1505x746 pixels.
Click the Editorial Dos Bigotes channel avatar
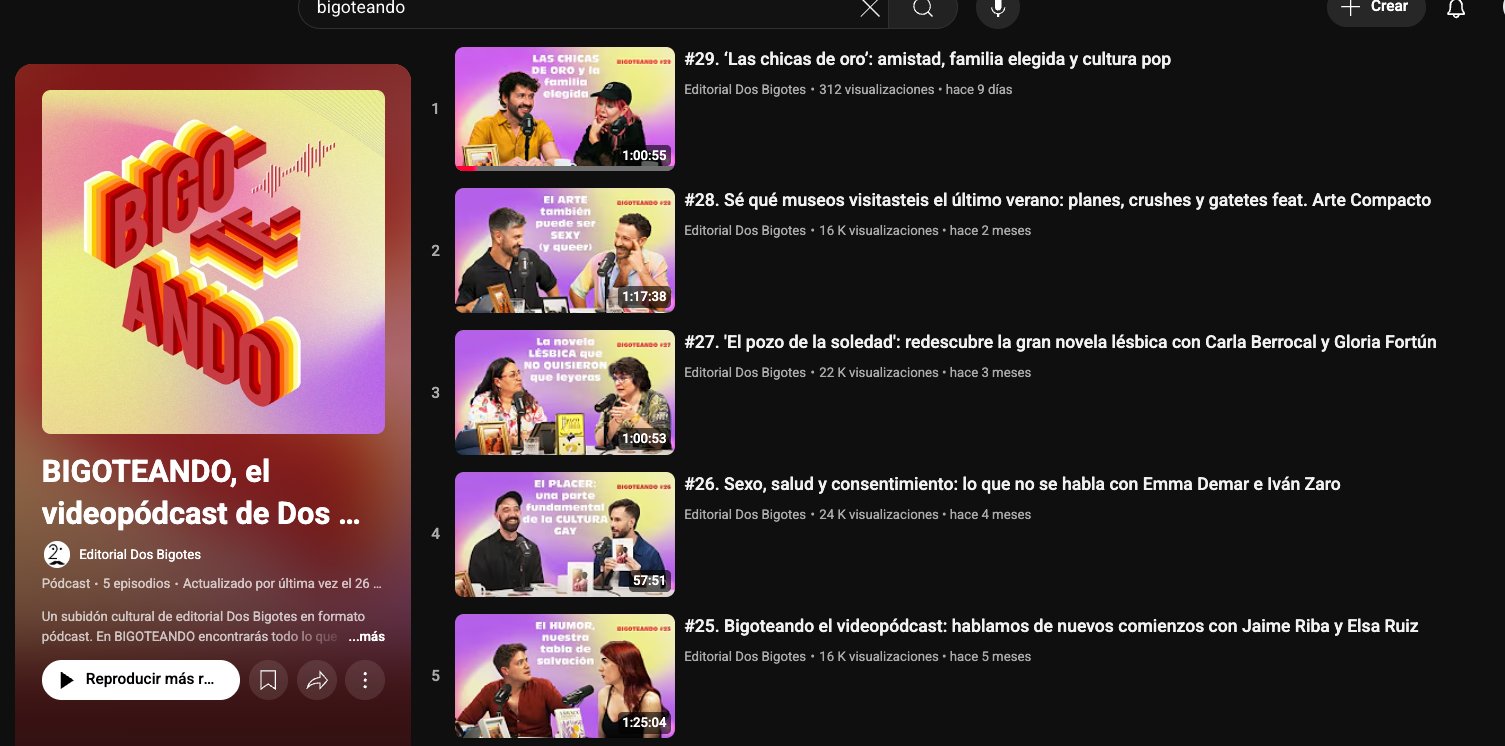point(57,554)
